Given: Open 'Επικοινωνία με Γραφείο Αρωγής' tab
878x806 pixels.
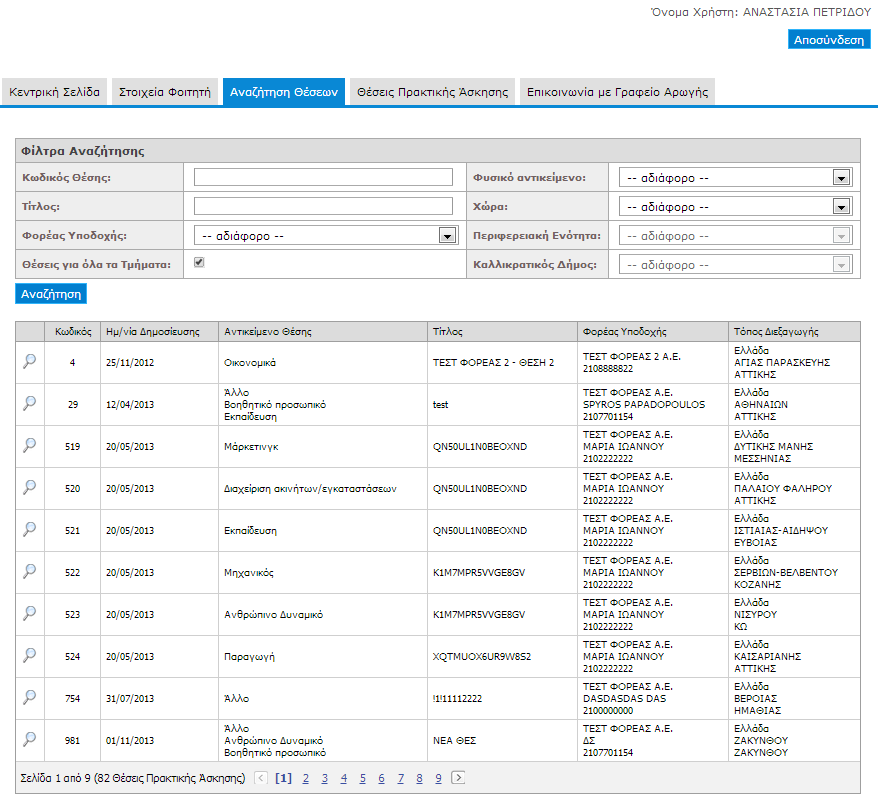Looking at the screenshot, I should point(617,92).
